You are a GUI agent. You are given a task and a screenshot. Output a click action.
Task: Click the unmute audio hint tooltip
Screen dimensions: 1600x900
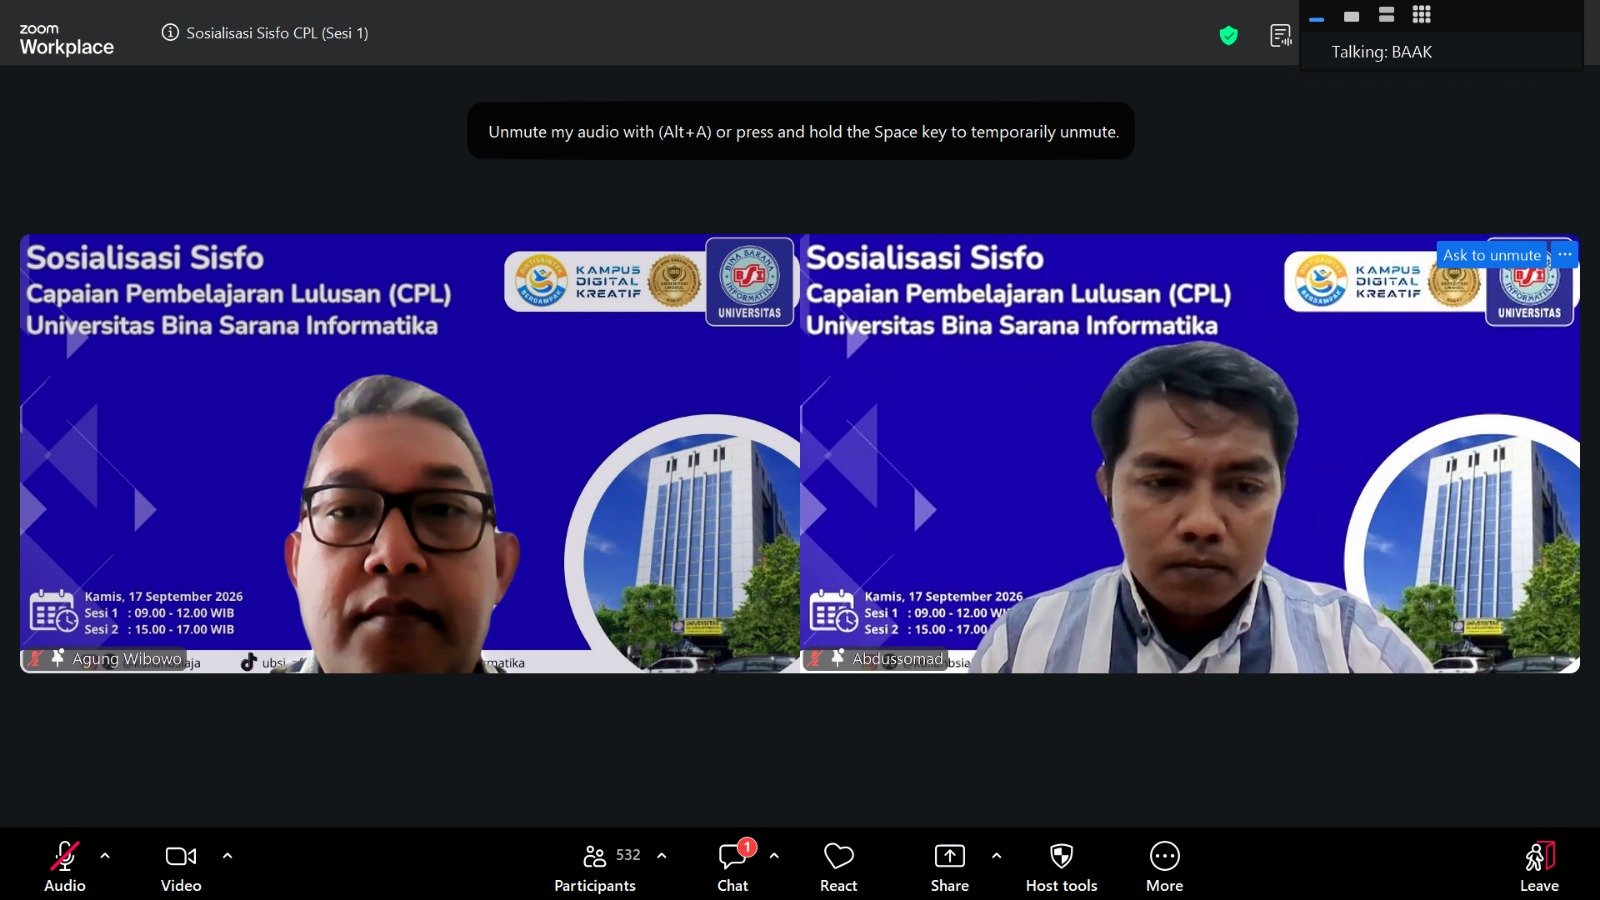[x=801, y=131]
